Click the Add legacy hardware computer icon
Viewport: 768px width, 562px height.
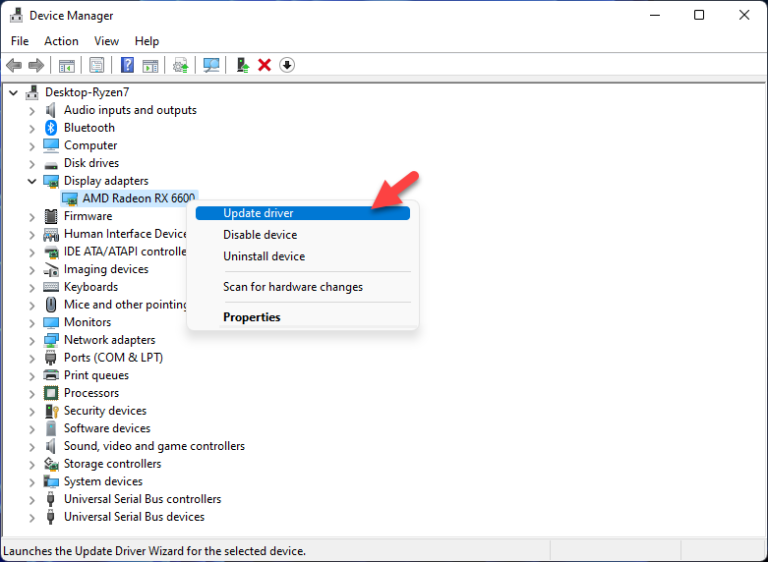[x=242, y=65]
